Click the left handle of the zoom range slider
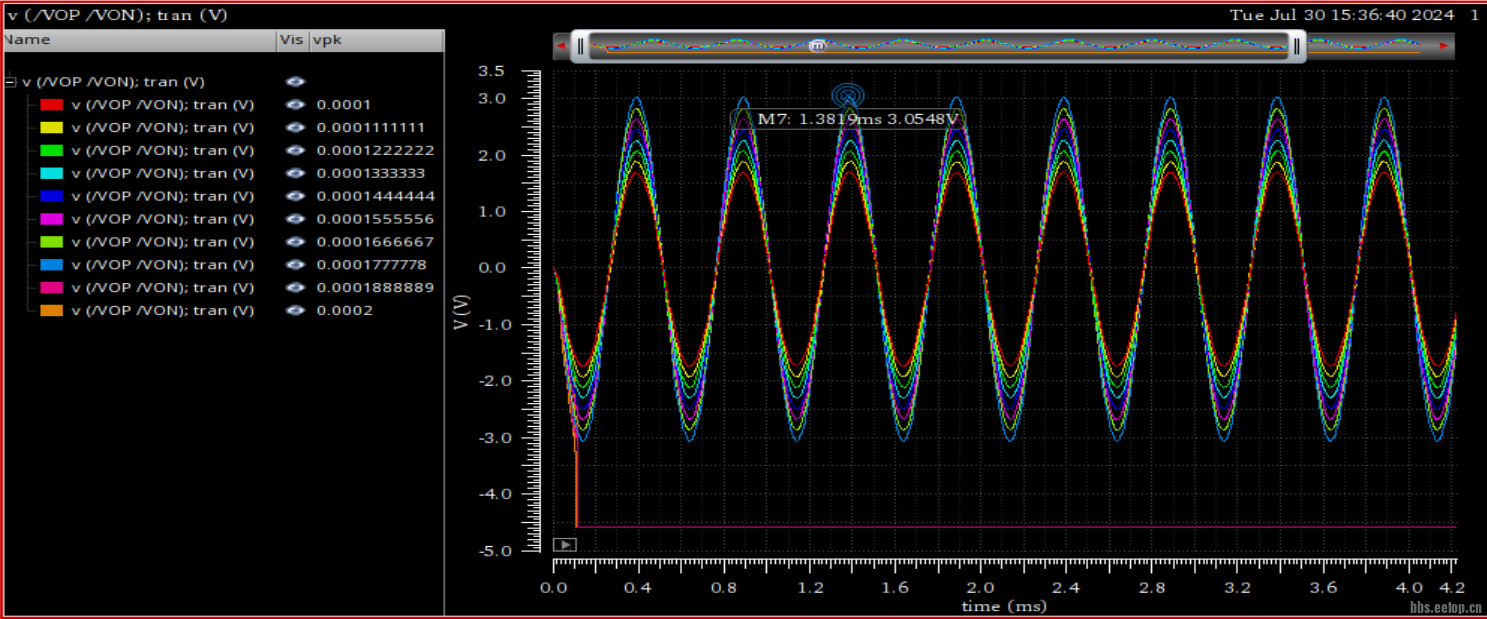This screenshot has width=1487, height=619. (580, 46)
